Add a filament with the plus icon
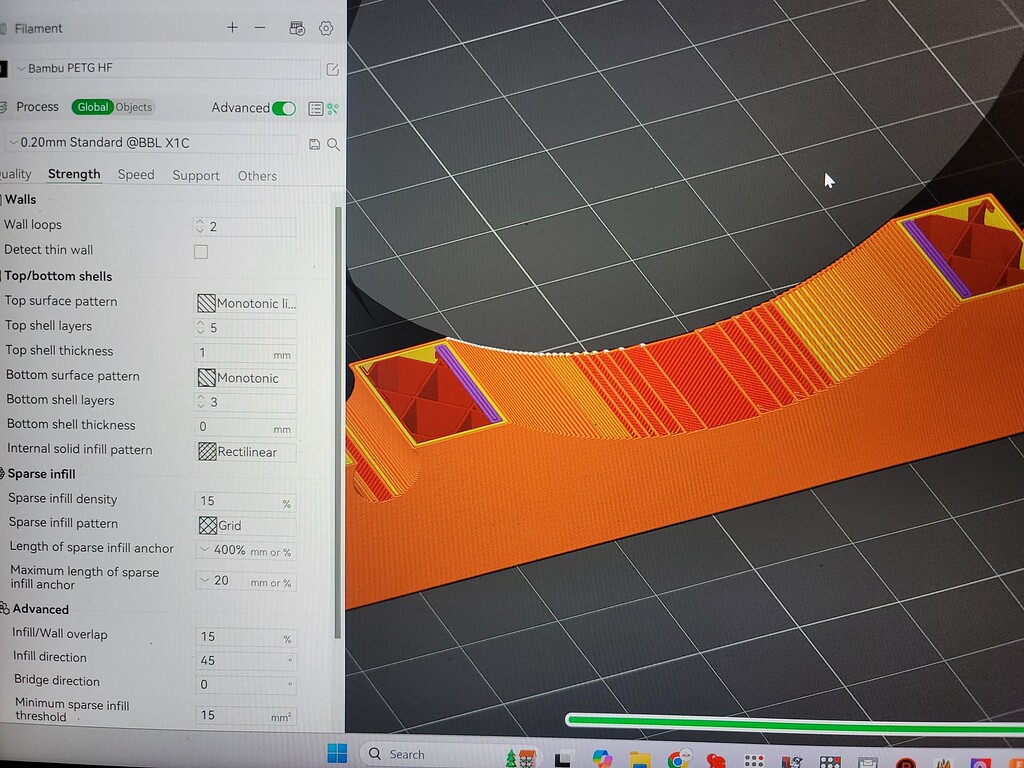 click(x=232, y=27)
